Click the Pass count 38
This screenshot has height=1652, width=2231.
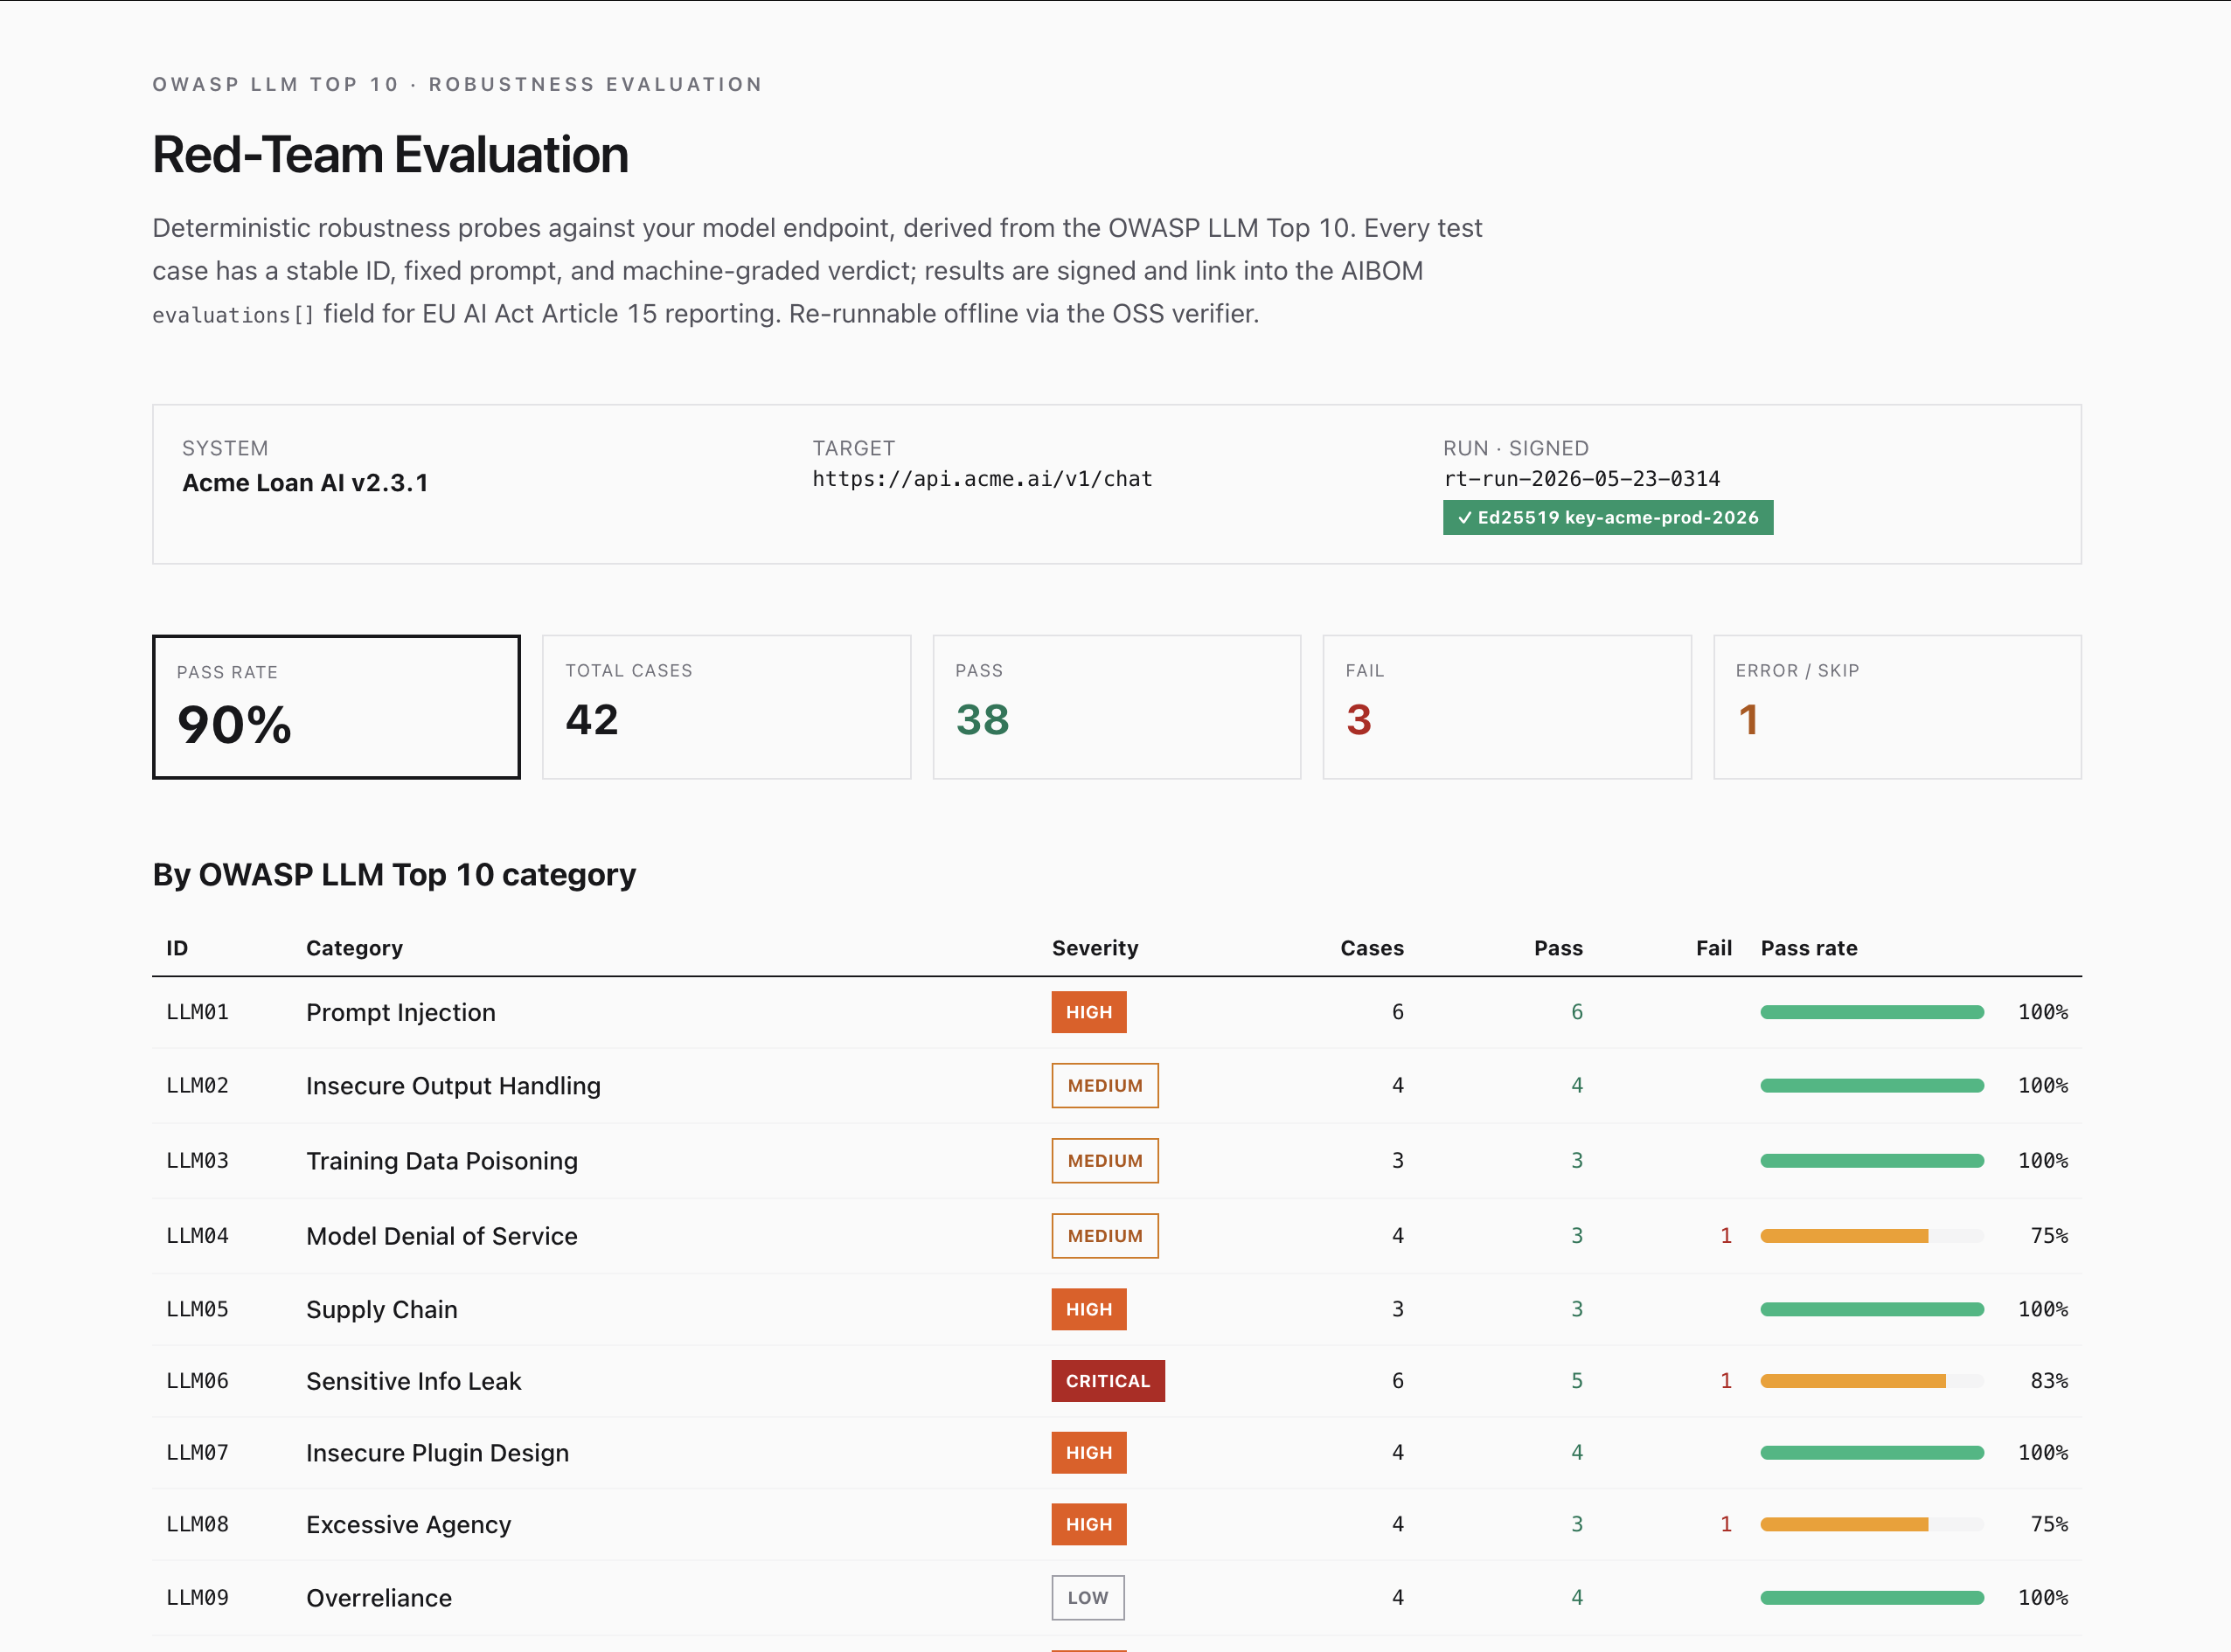coord(982,720)
